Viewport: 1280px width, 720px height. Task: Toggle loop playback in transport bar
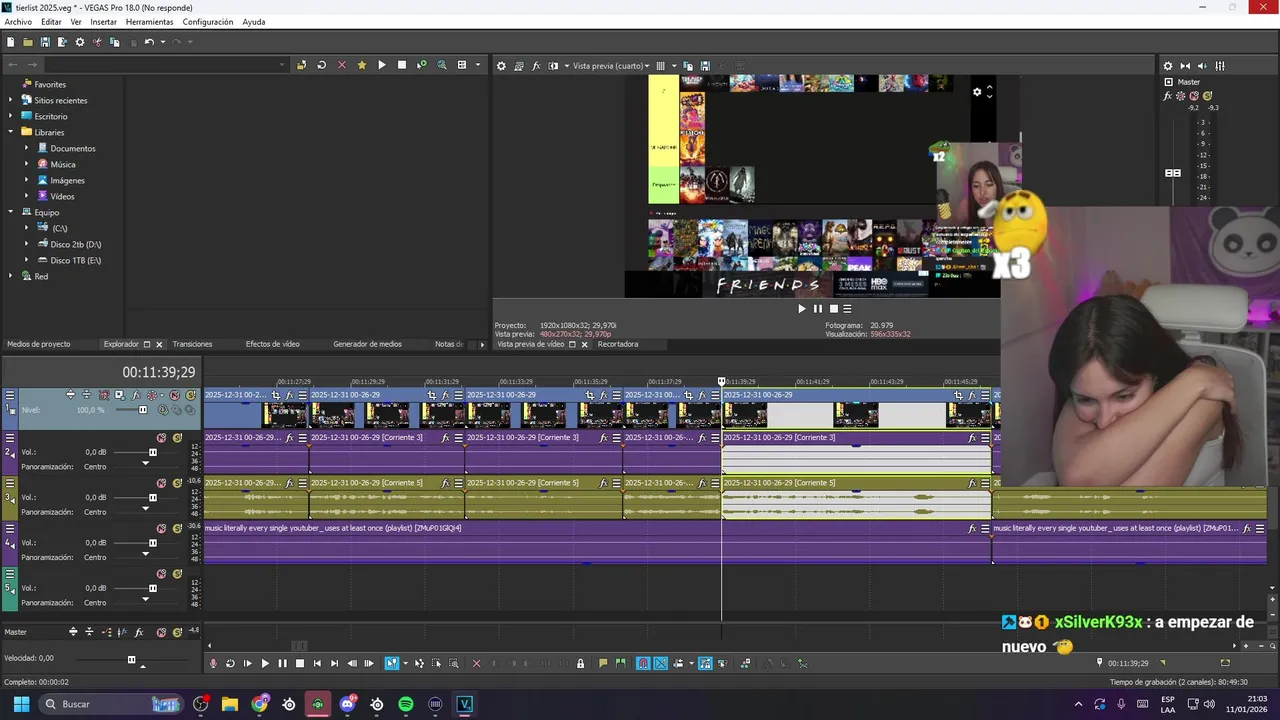[x=230, y=663]
